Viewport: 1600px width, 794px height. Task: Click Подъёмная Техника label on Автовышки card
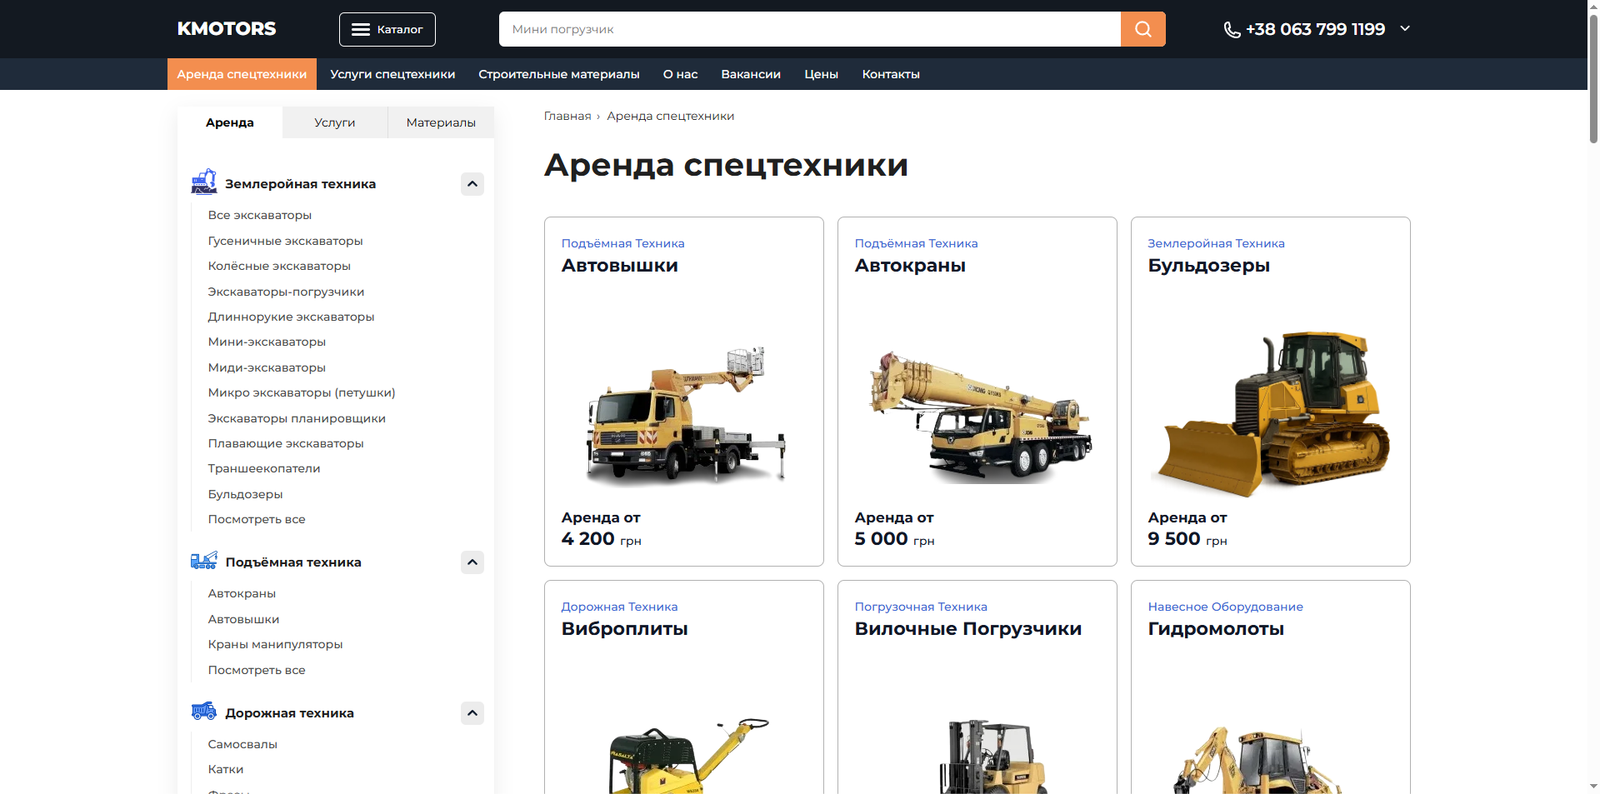coord(623,244)
